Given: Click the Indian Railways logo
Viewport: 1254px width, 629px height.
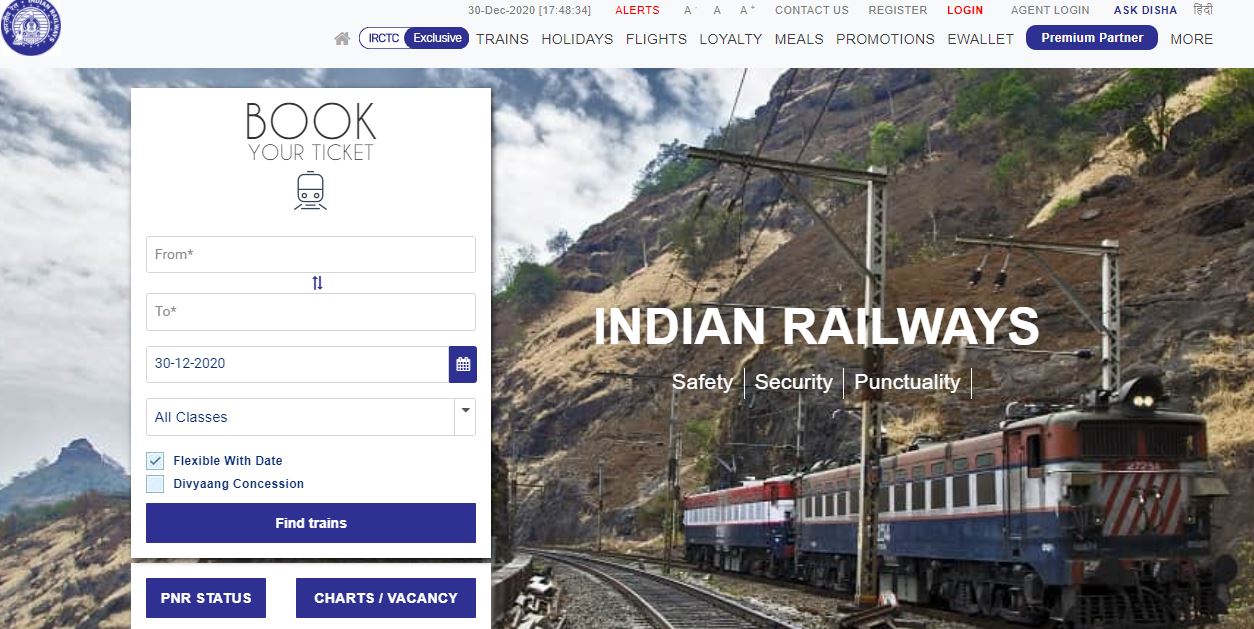Looking at the screenshot, I should [x=30, y=27].
